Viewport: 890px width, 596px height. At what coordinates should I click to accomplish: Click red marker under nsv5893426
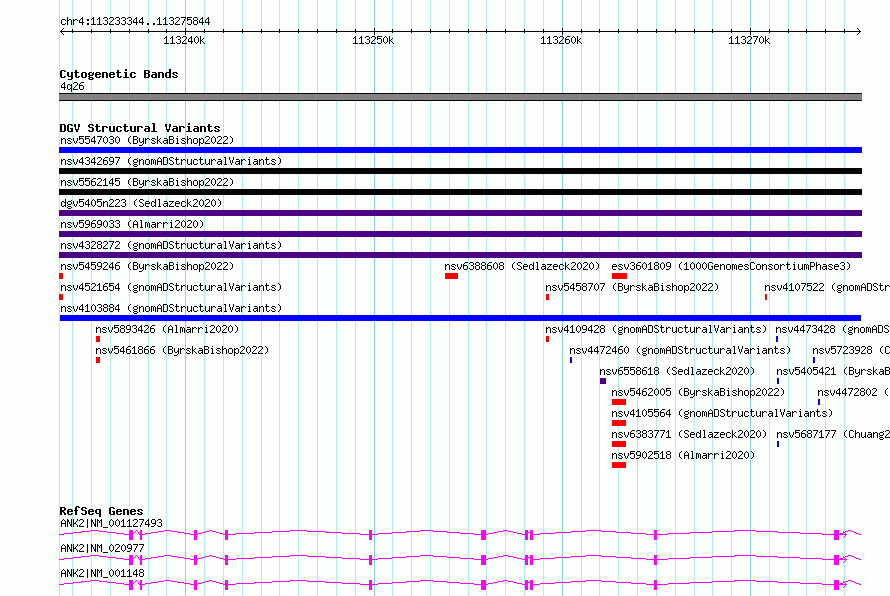click(98, 339)
